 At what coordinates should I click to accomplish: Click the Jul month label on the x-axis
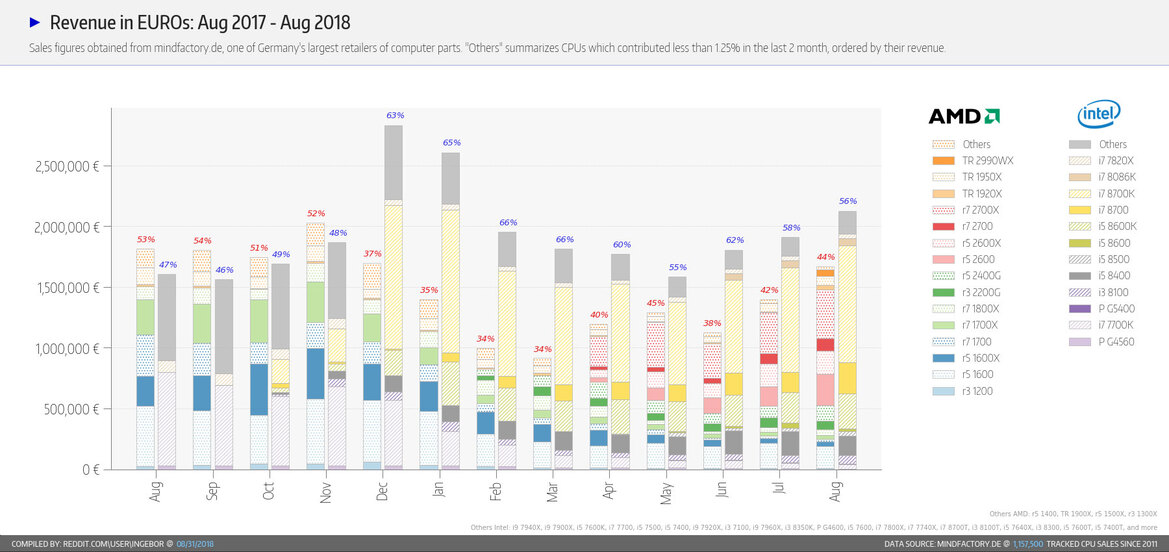pos(781,490)
